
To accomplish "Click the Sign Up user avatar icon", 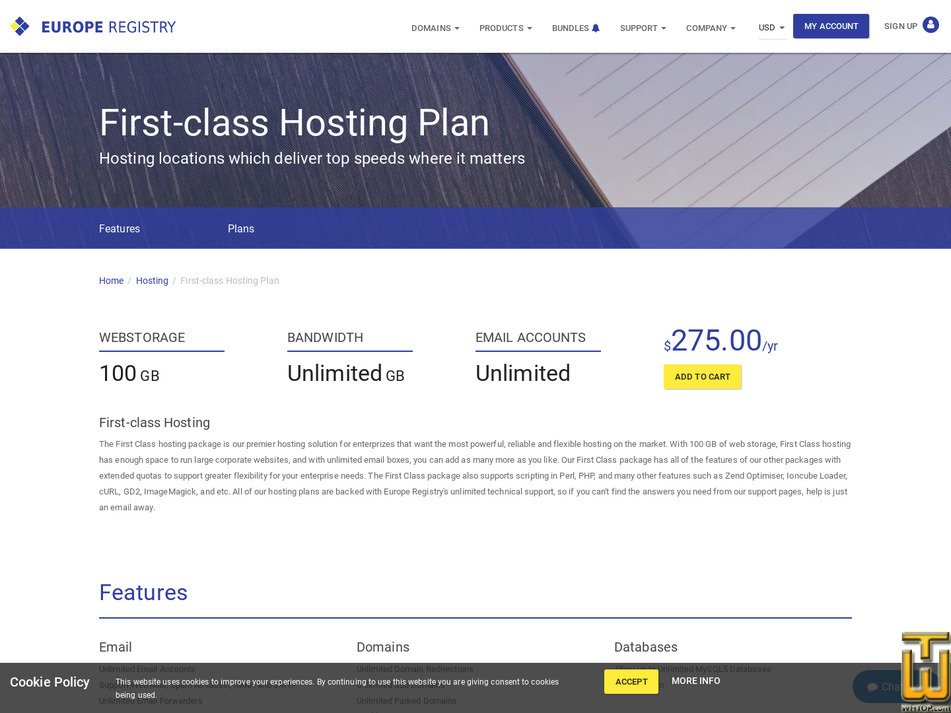I will click(x=930, y=25).
